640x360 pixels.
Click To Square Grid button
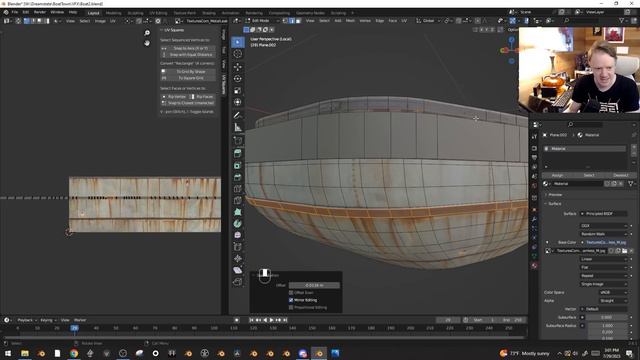pos(188,78)
